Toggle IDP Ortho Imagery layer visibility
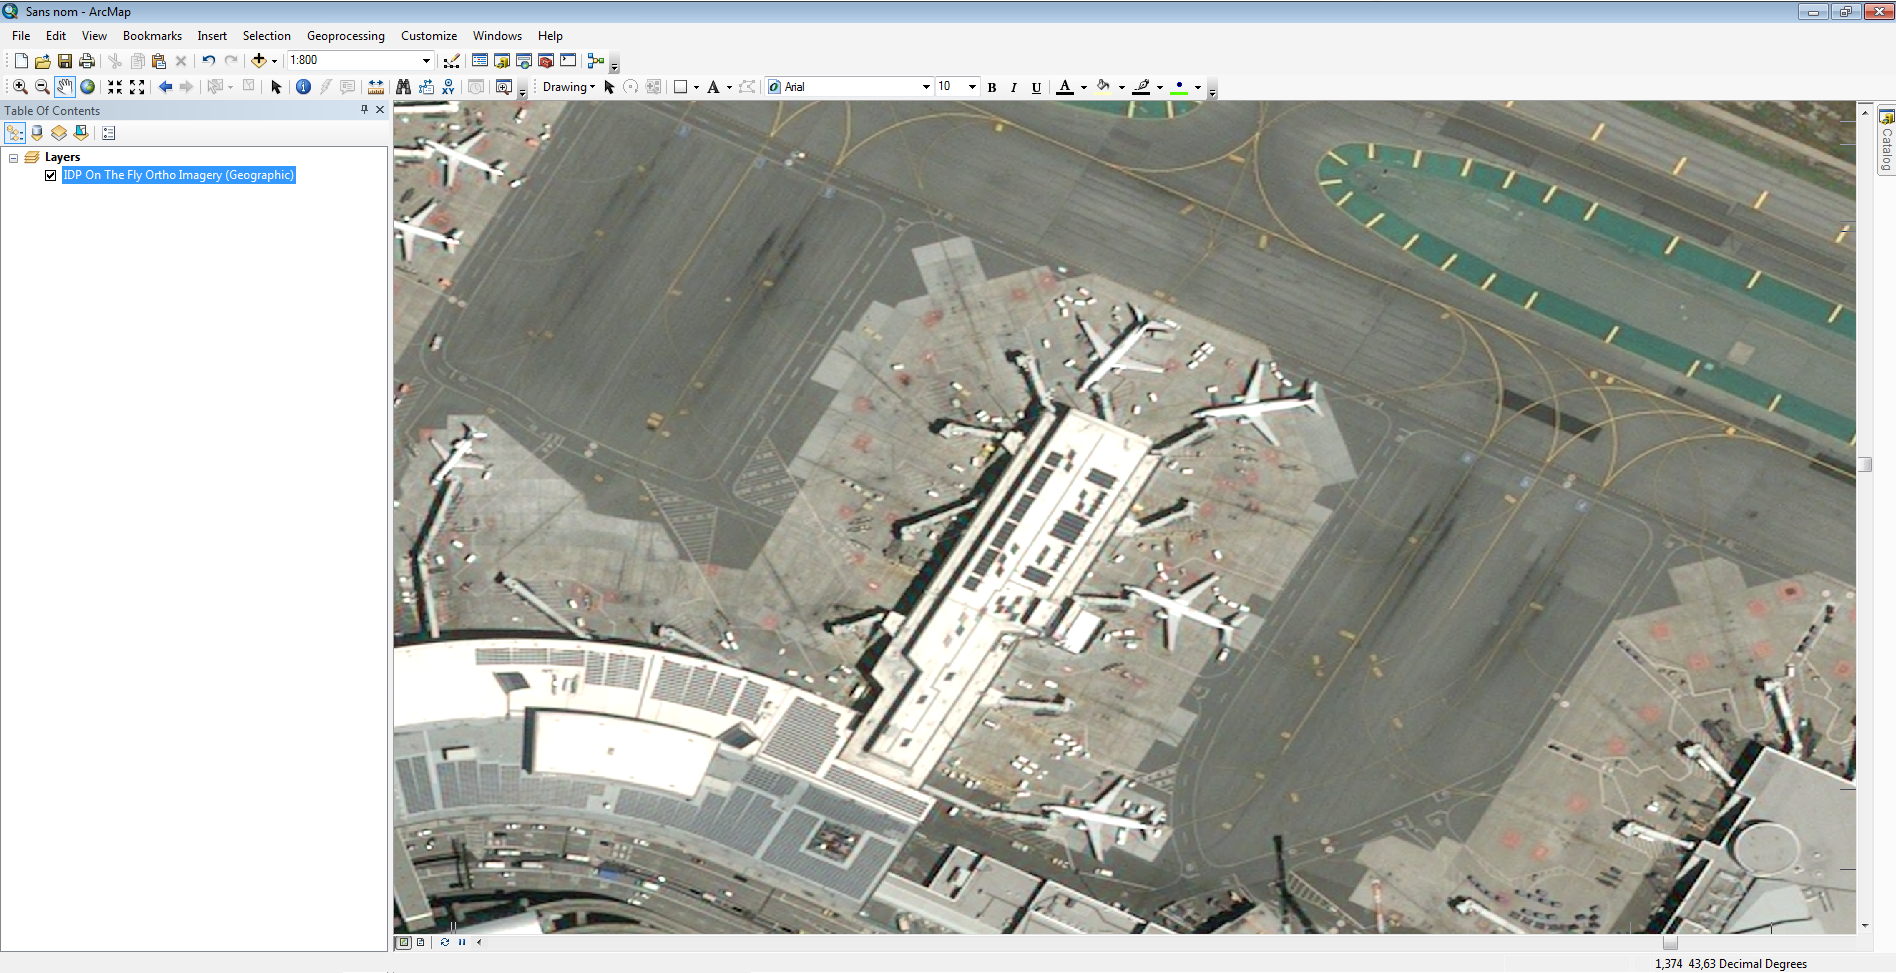This screenshot has height=973, width=1896. (50, 175)
